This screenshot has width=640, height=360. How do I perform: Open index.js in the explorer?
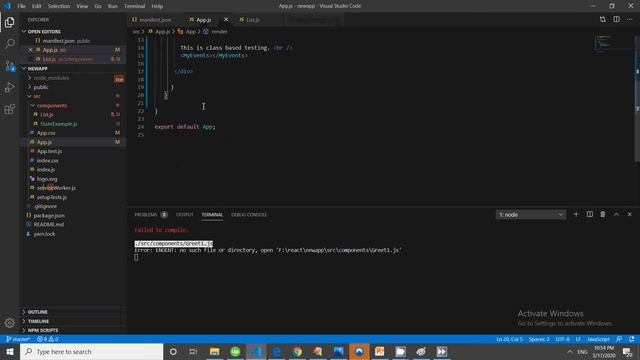[x=46, y=169]
